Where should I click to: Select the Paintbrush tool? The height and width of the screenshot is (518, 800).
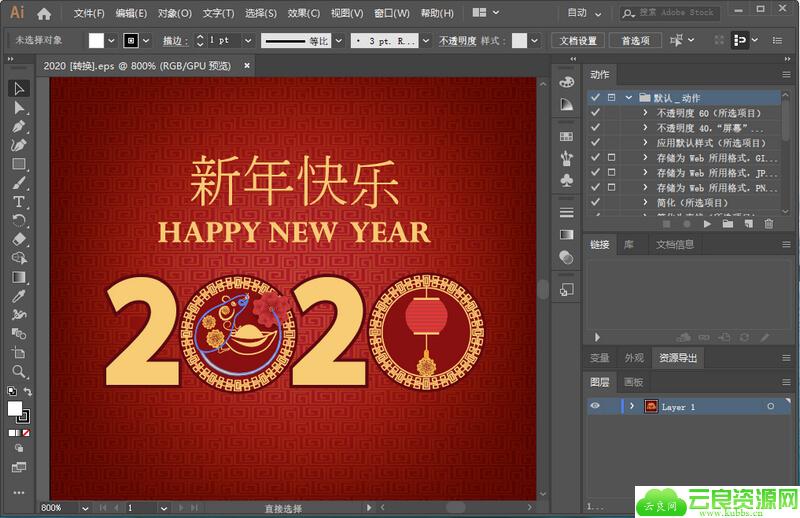(x=19, y=183)
